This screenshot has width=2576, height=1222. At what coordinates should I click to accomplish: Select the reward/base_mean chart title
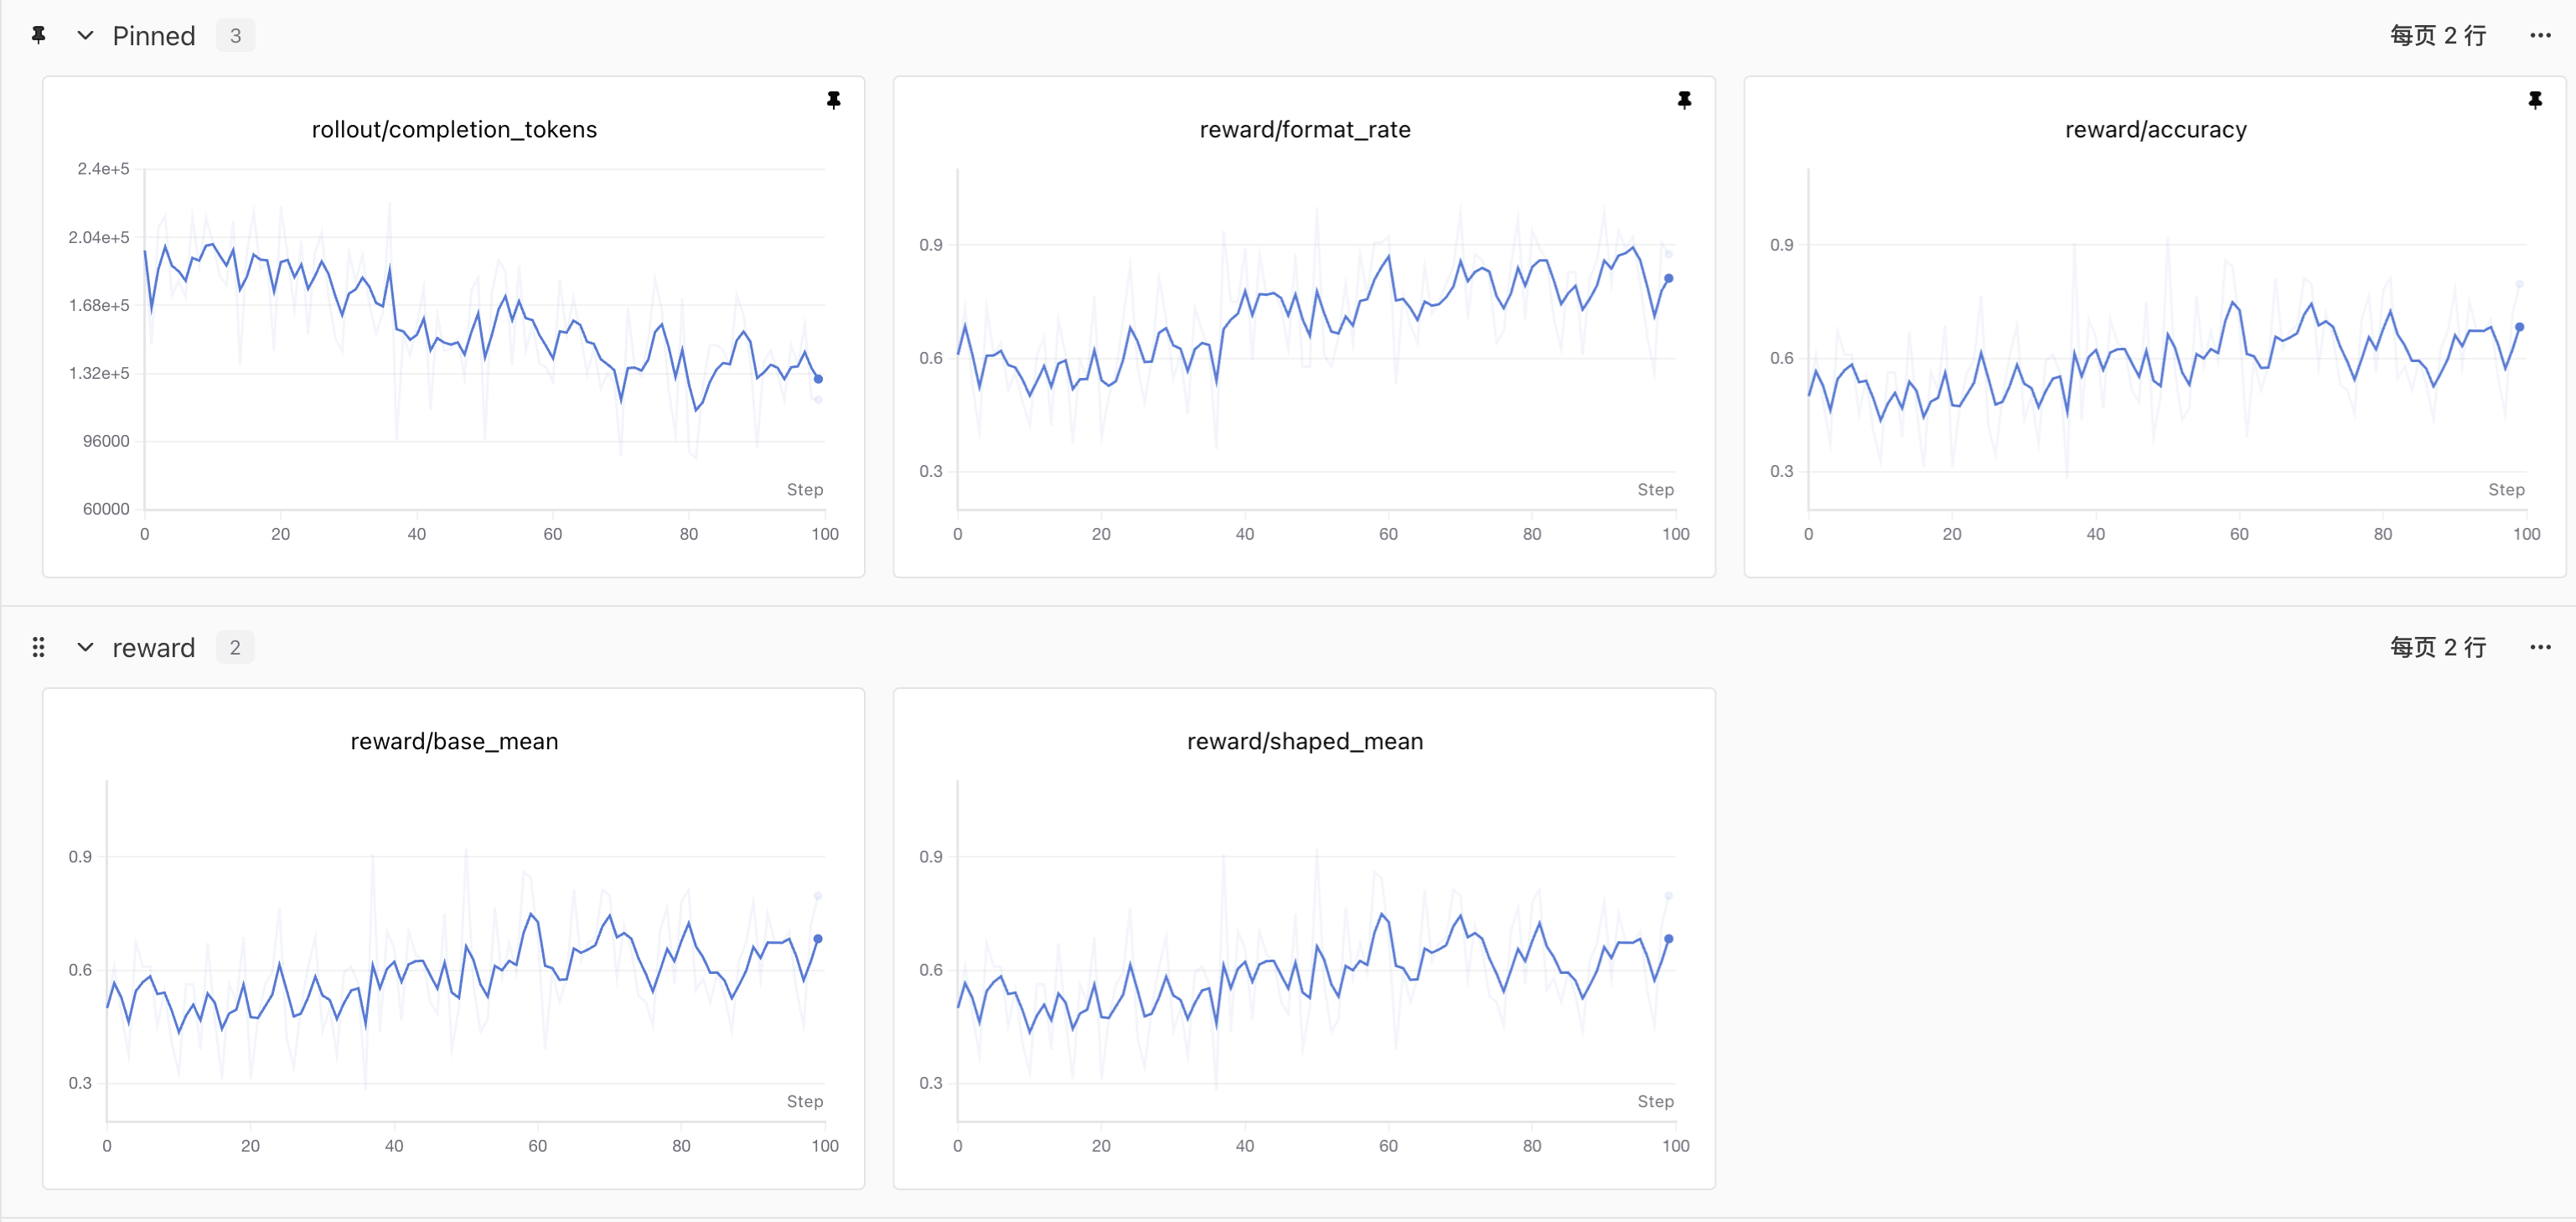point(454,742)
